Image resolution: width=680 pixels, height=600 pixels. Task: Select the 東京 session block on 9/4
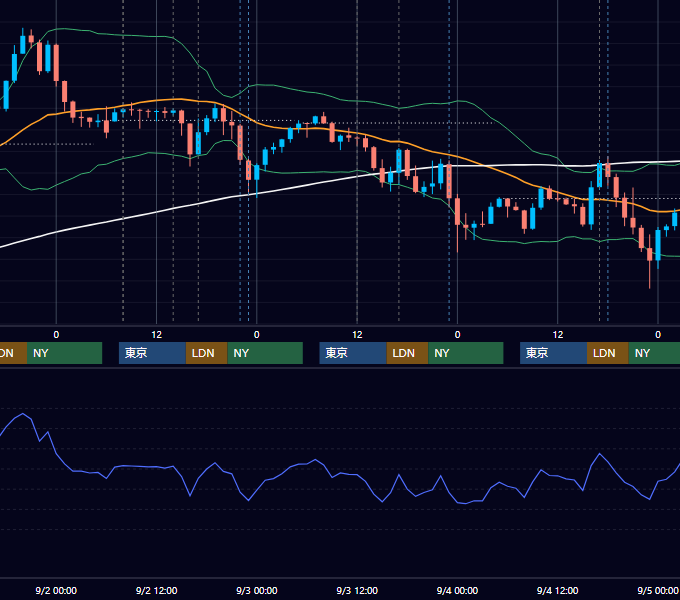[x=553, y=353]
